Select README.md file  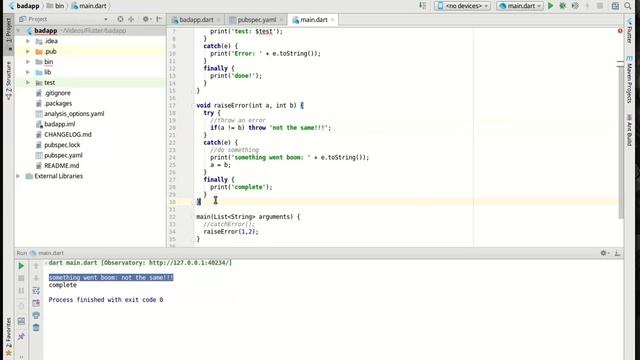point(61,165)
